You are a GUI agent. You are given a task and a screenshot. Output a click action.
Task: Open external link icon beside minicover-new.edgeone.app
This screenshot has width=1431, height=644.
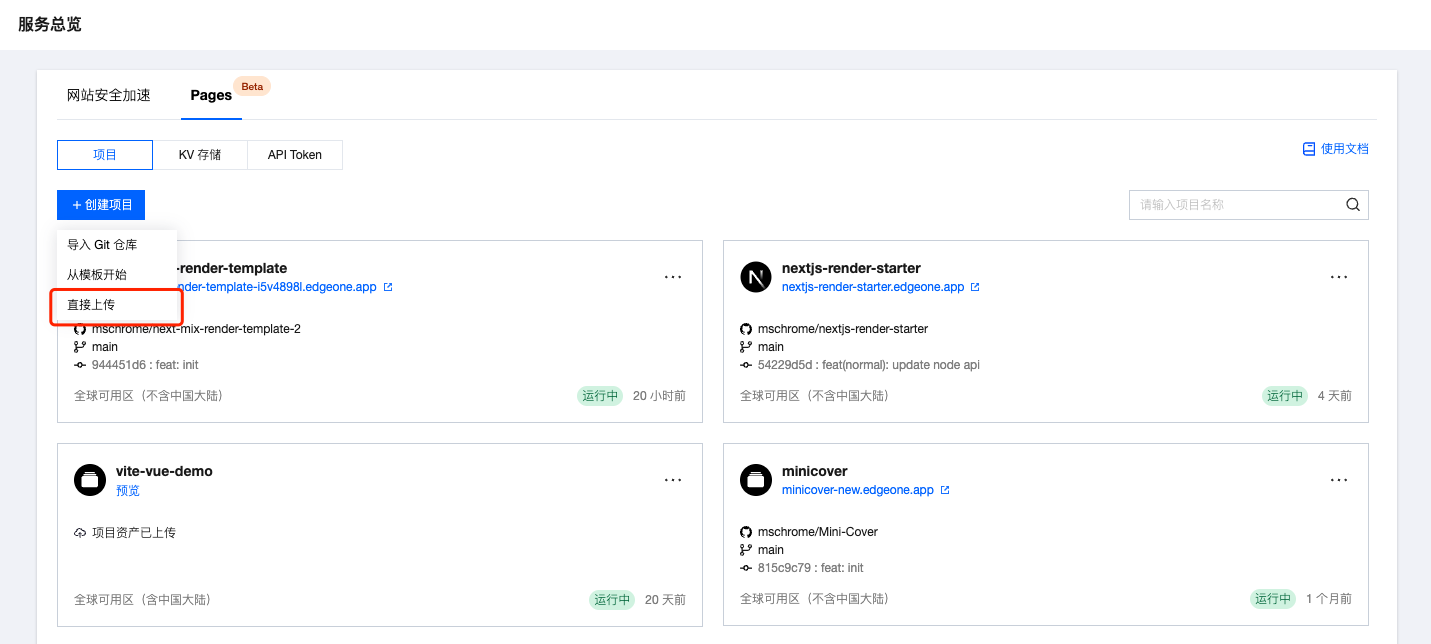pyautogui.click(x=945, y=490)
